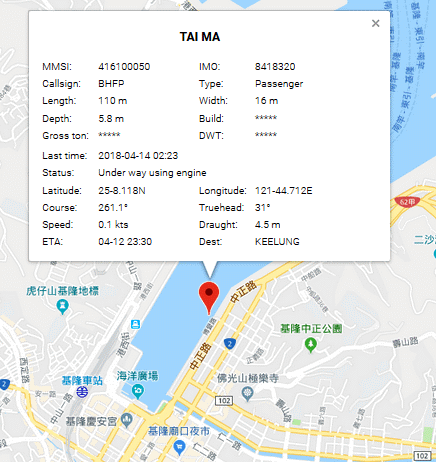Select the 佛光山極樂寺 temple pin
The image size is (436, 462).
point(247,394)
